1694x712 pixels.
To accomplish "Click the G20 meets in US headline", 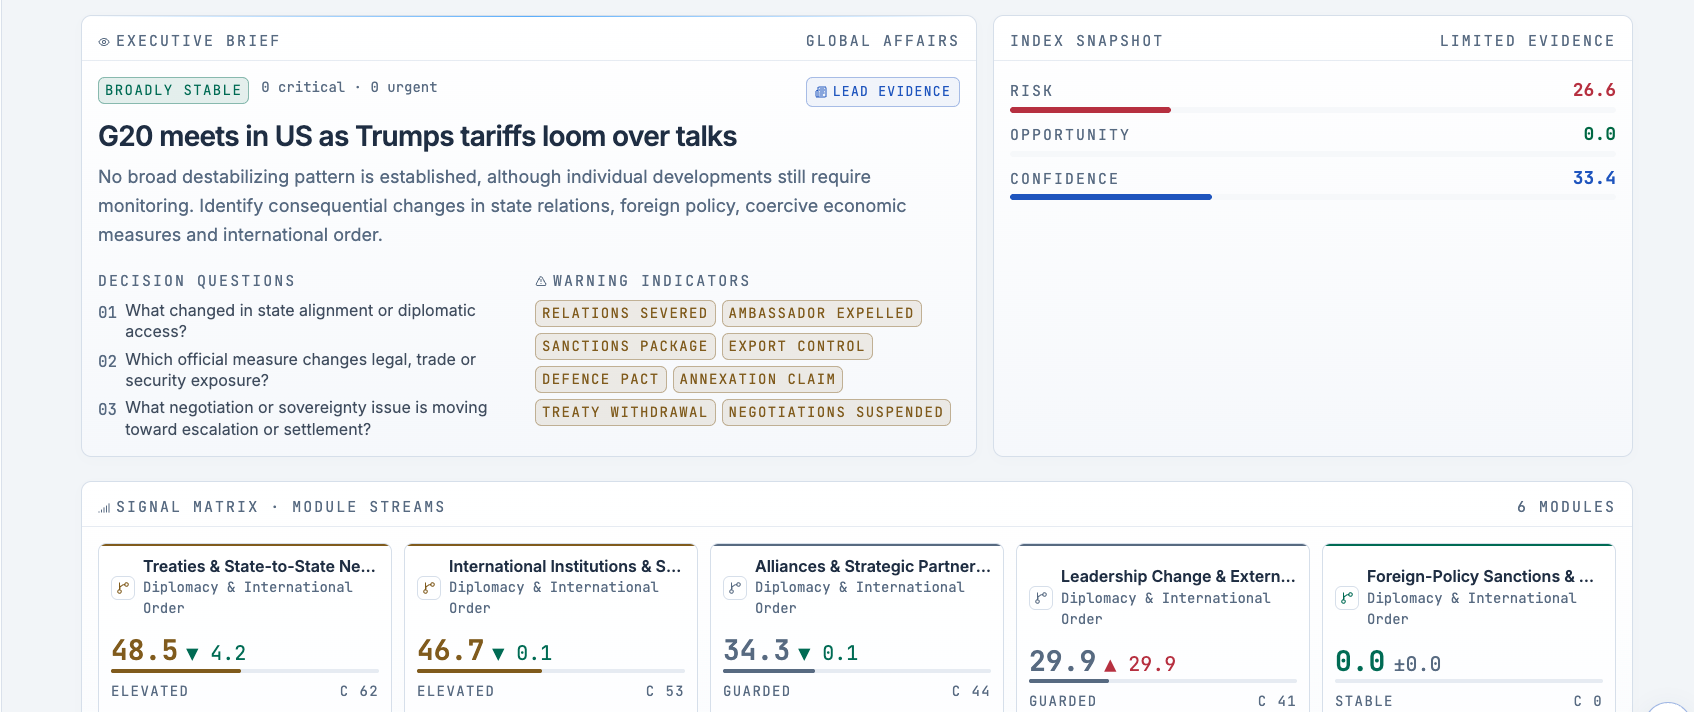I will click(x=417, y=137).
